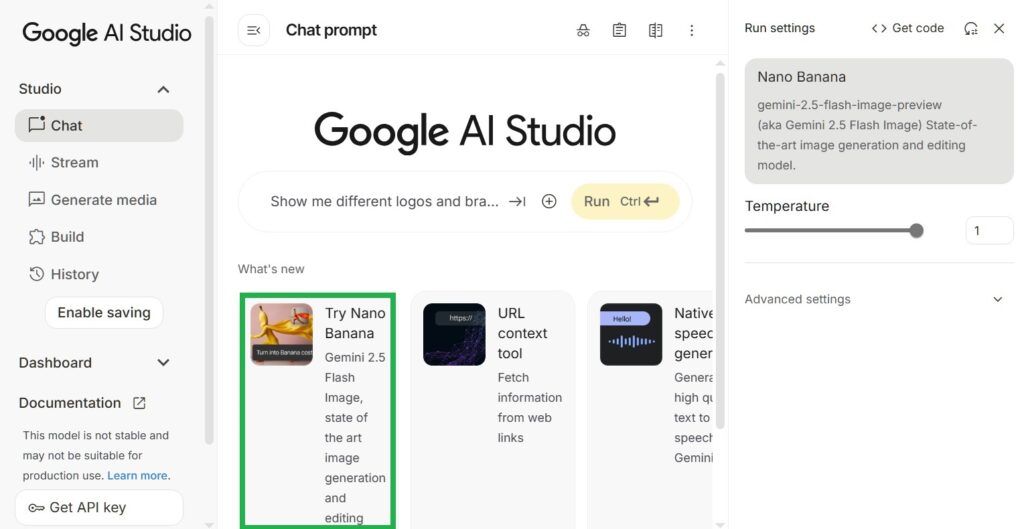The height and width of the screenshot is (529, 1024).
Task: Collapse the Studio section chevron
Action: (x=163, y=89)
